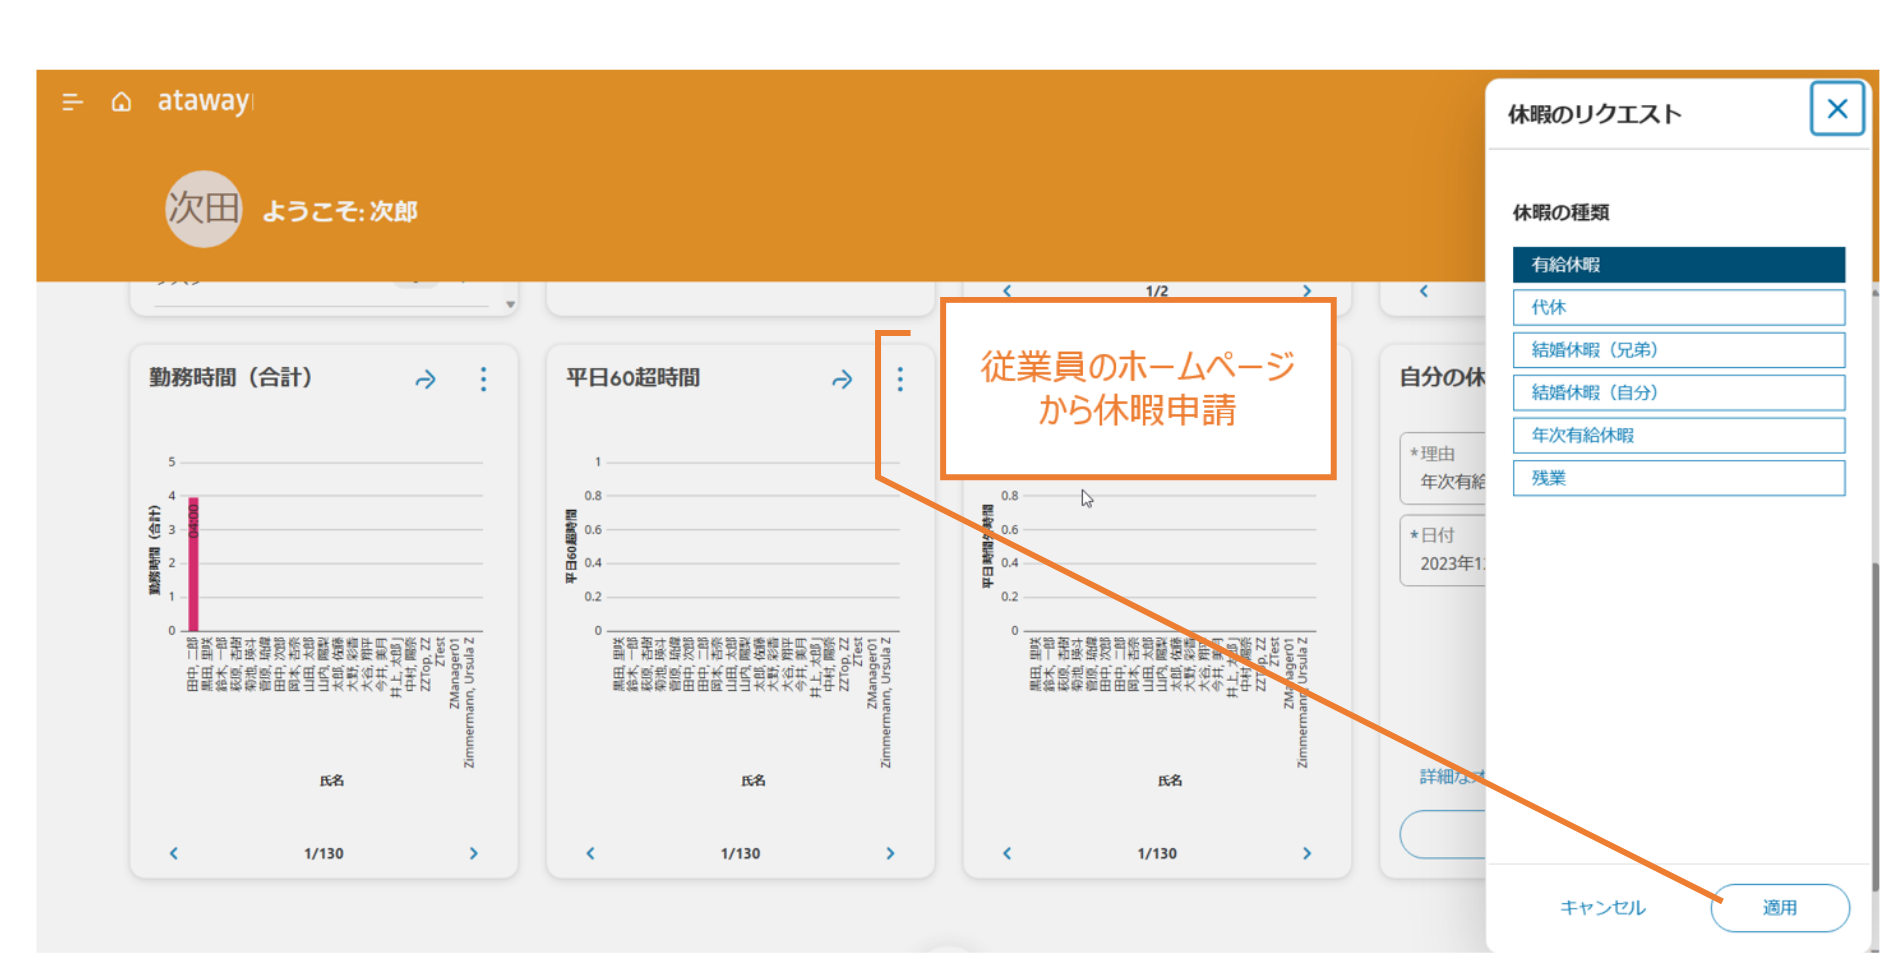Choose 年次有給休暇 from the list
This screenshot has width=1891, height=976.
point(1678,436)
